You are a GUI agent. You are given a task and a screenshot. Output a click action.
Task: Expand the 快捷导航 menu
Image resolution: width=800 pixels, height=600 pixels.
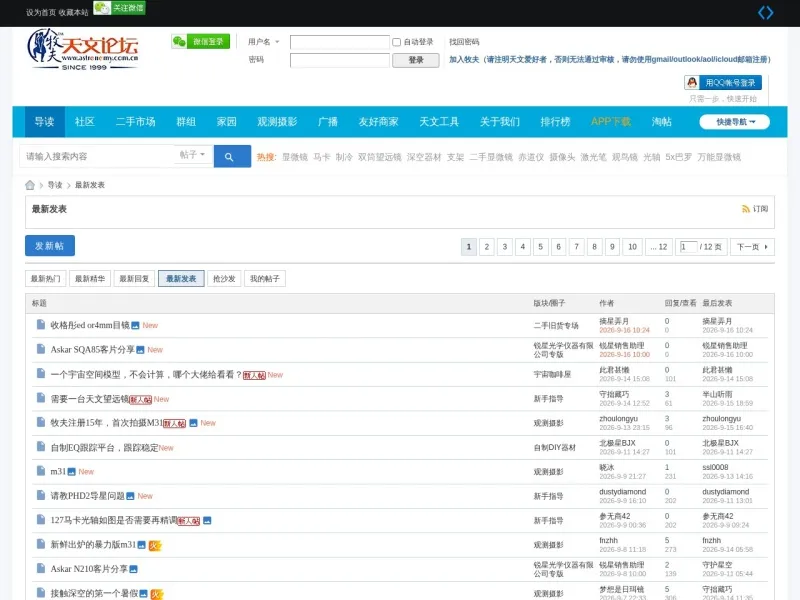735,122
